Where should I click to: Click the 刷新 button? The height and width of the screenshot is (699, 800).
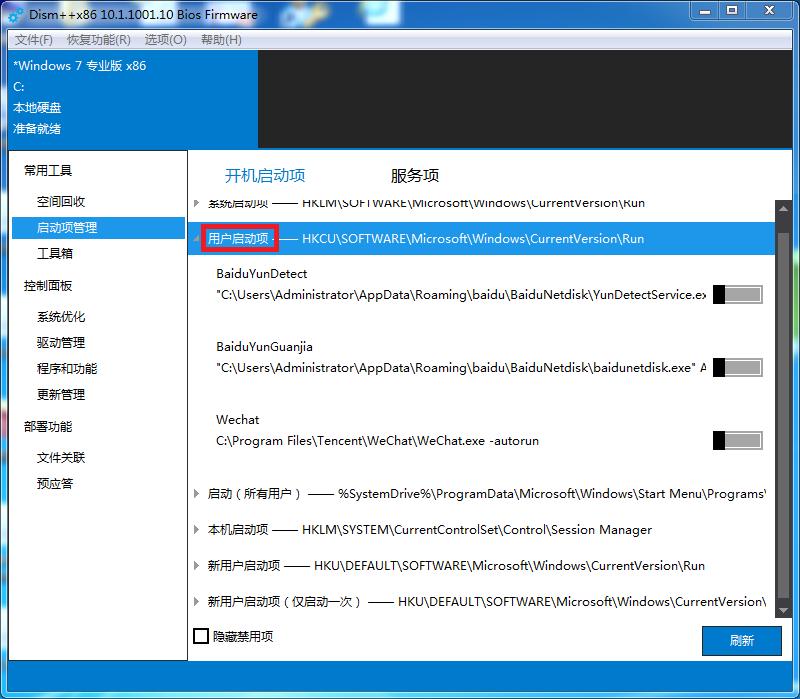pos(741,641)
